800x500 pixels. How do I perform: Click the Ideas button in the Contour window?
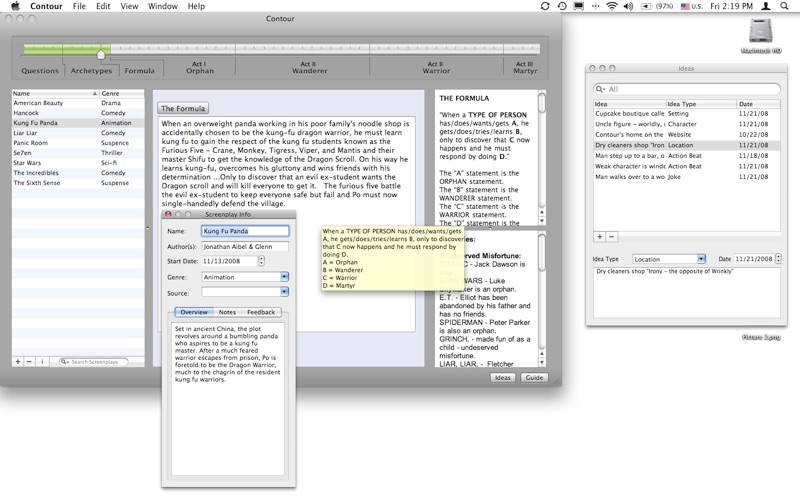point(504,377)
